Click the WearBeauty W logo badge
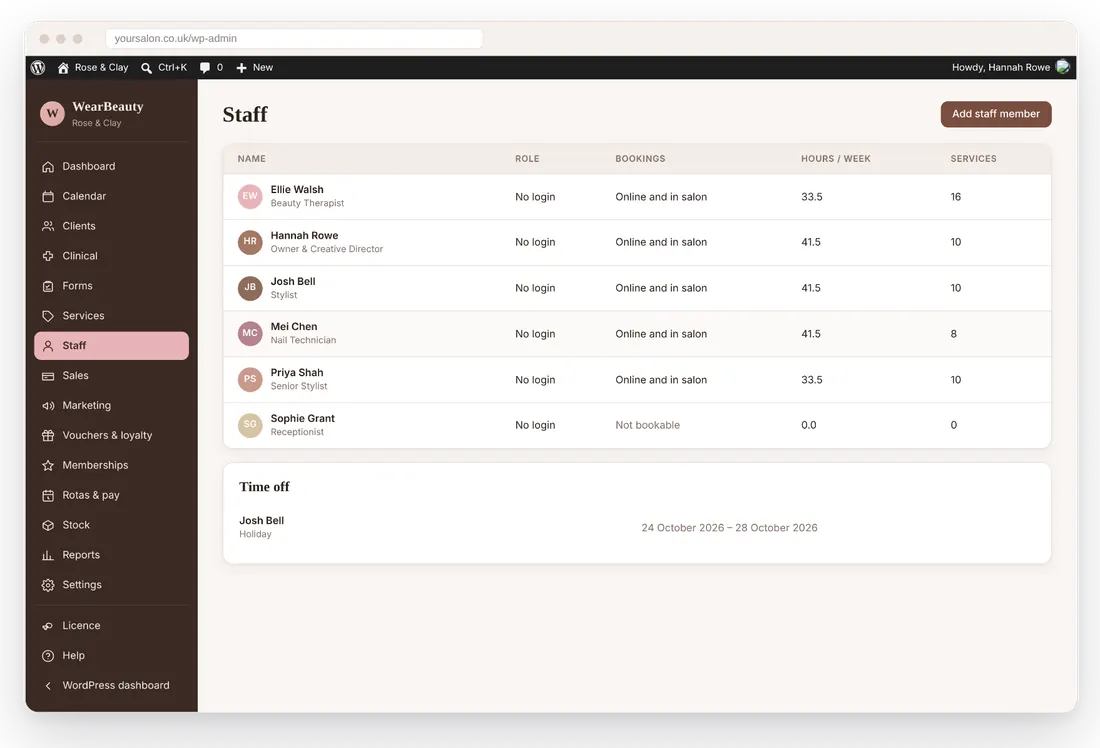The width and height of the screenshot is (1100, 748). click(52, 114)
